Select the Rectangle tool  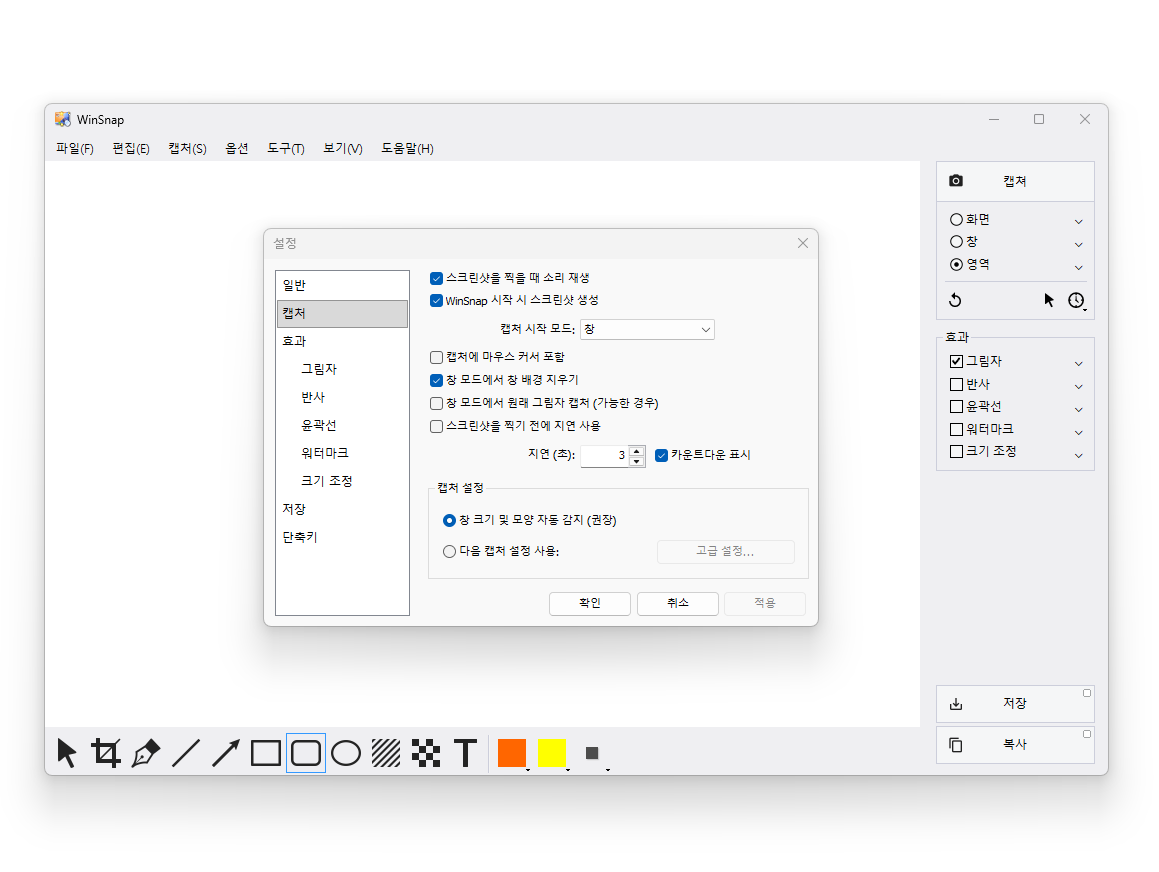click(x=265, y=753)
